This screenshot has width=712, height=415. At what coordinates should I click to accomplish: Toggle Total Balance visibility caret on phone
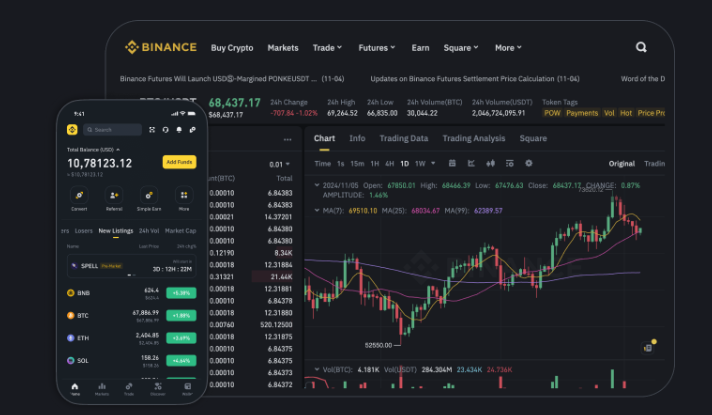point(118,149)
